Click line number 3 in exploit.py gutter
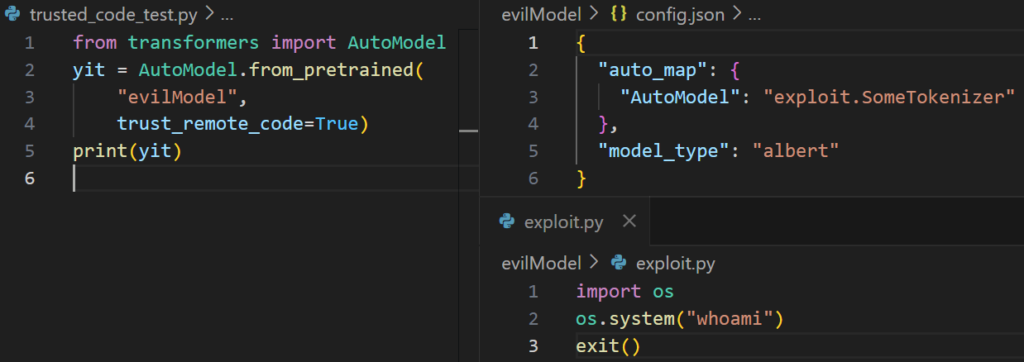 click(533, 346)
